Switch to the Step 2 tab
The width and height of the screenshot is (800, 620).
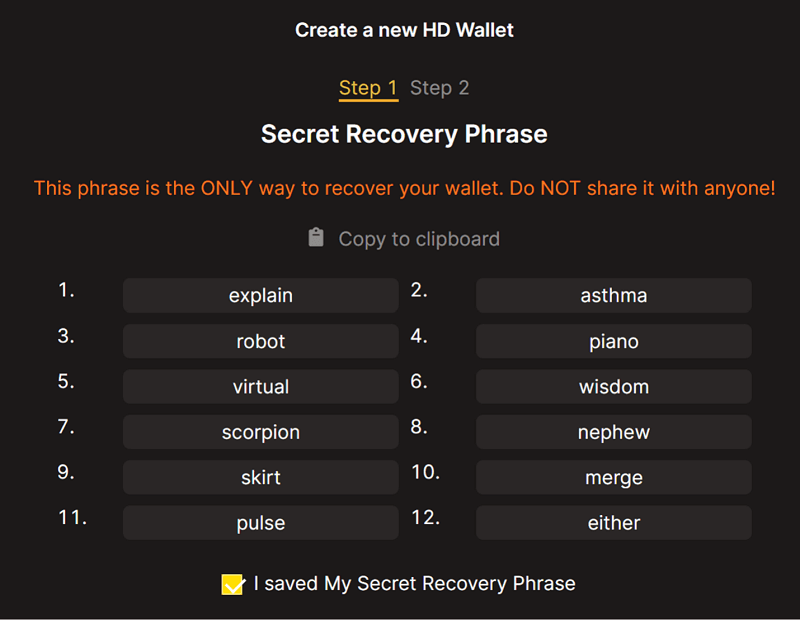[x=439, y=88]
